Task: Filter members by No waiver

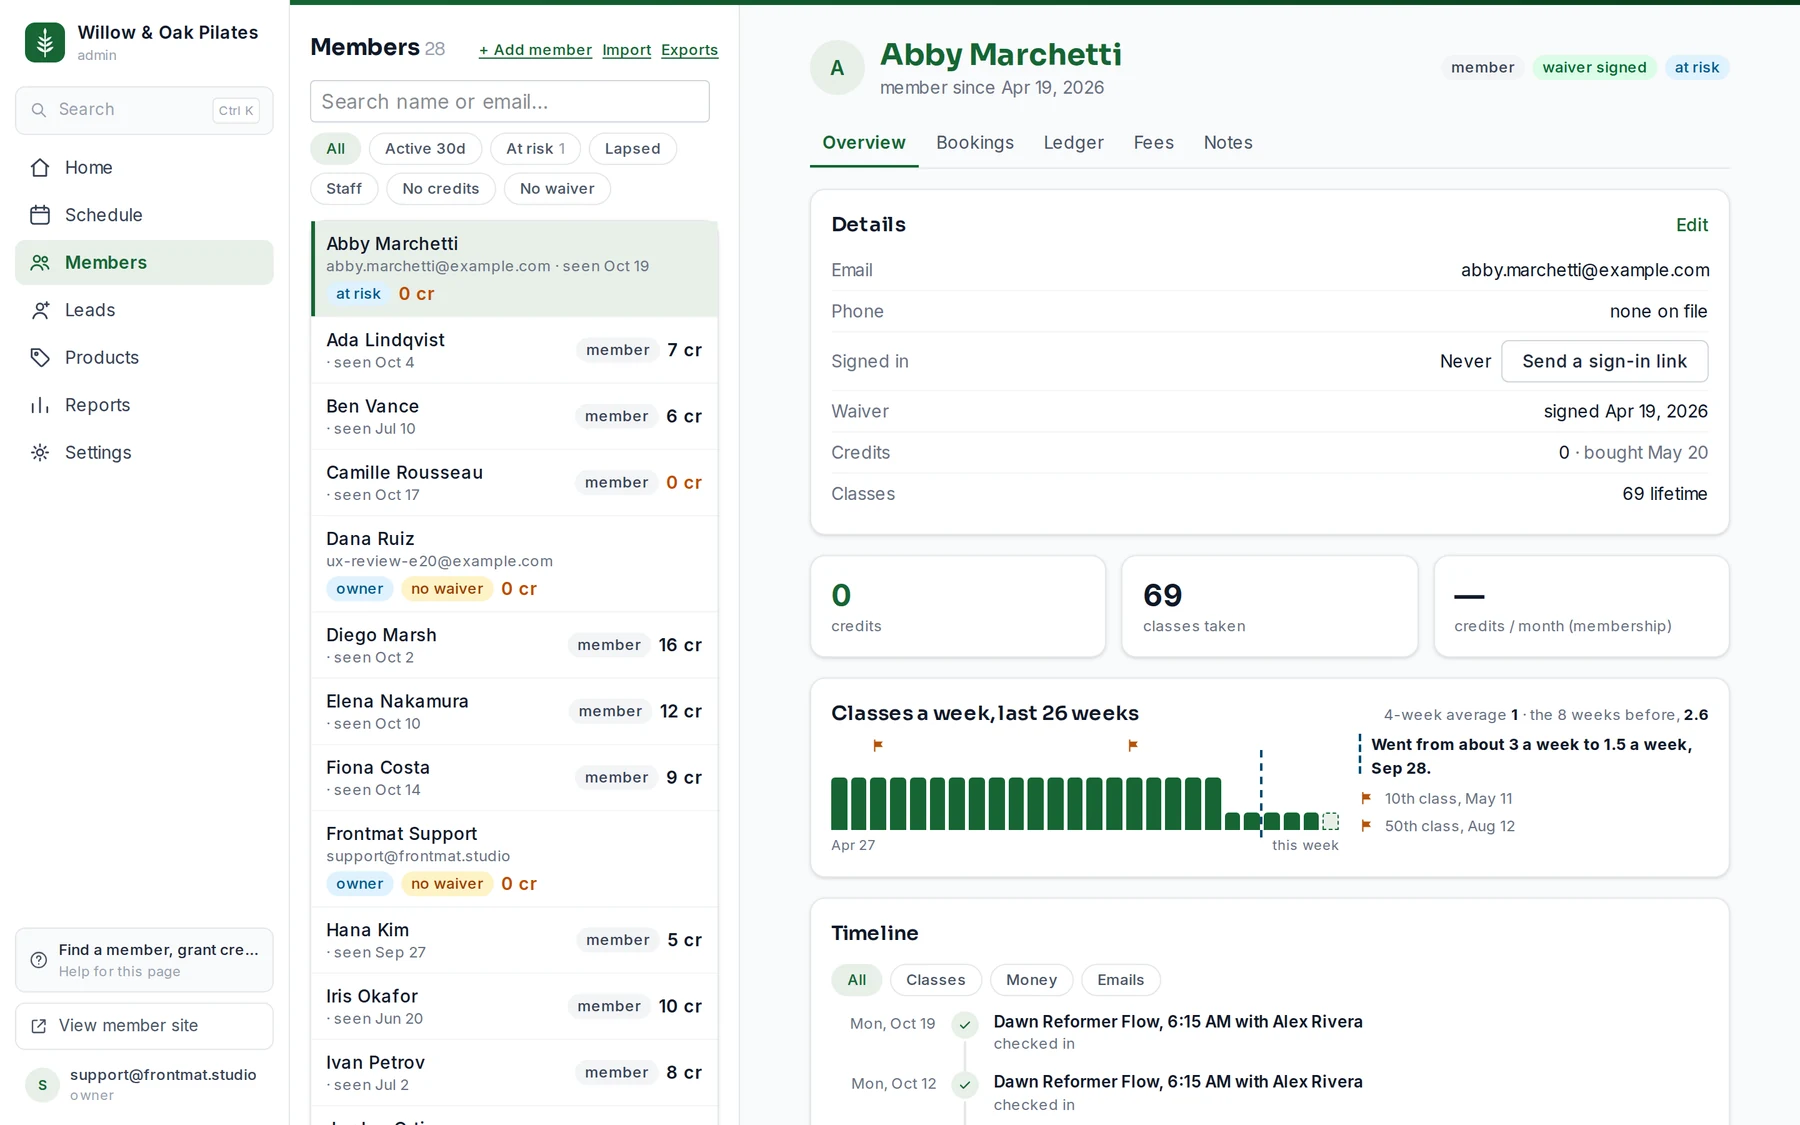Action: tap(557, 189)
